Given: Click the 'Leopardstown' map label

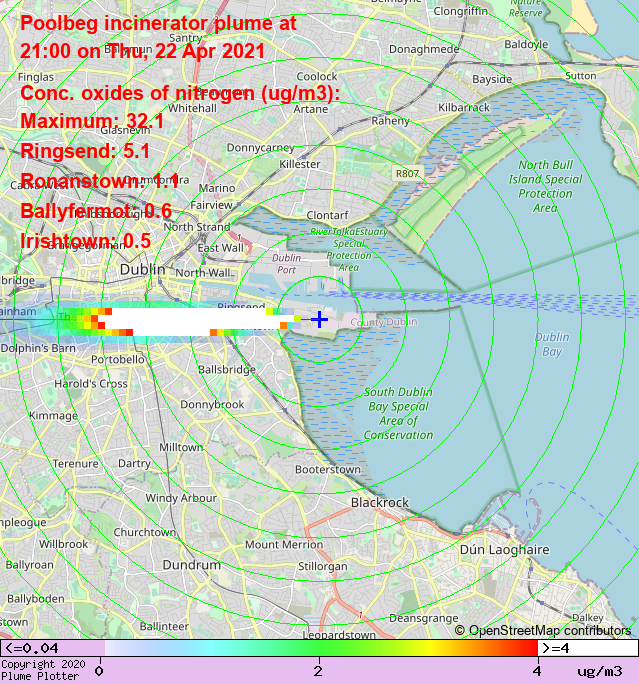Looking at the screenshot, I should [x=339, y=634].
